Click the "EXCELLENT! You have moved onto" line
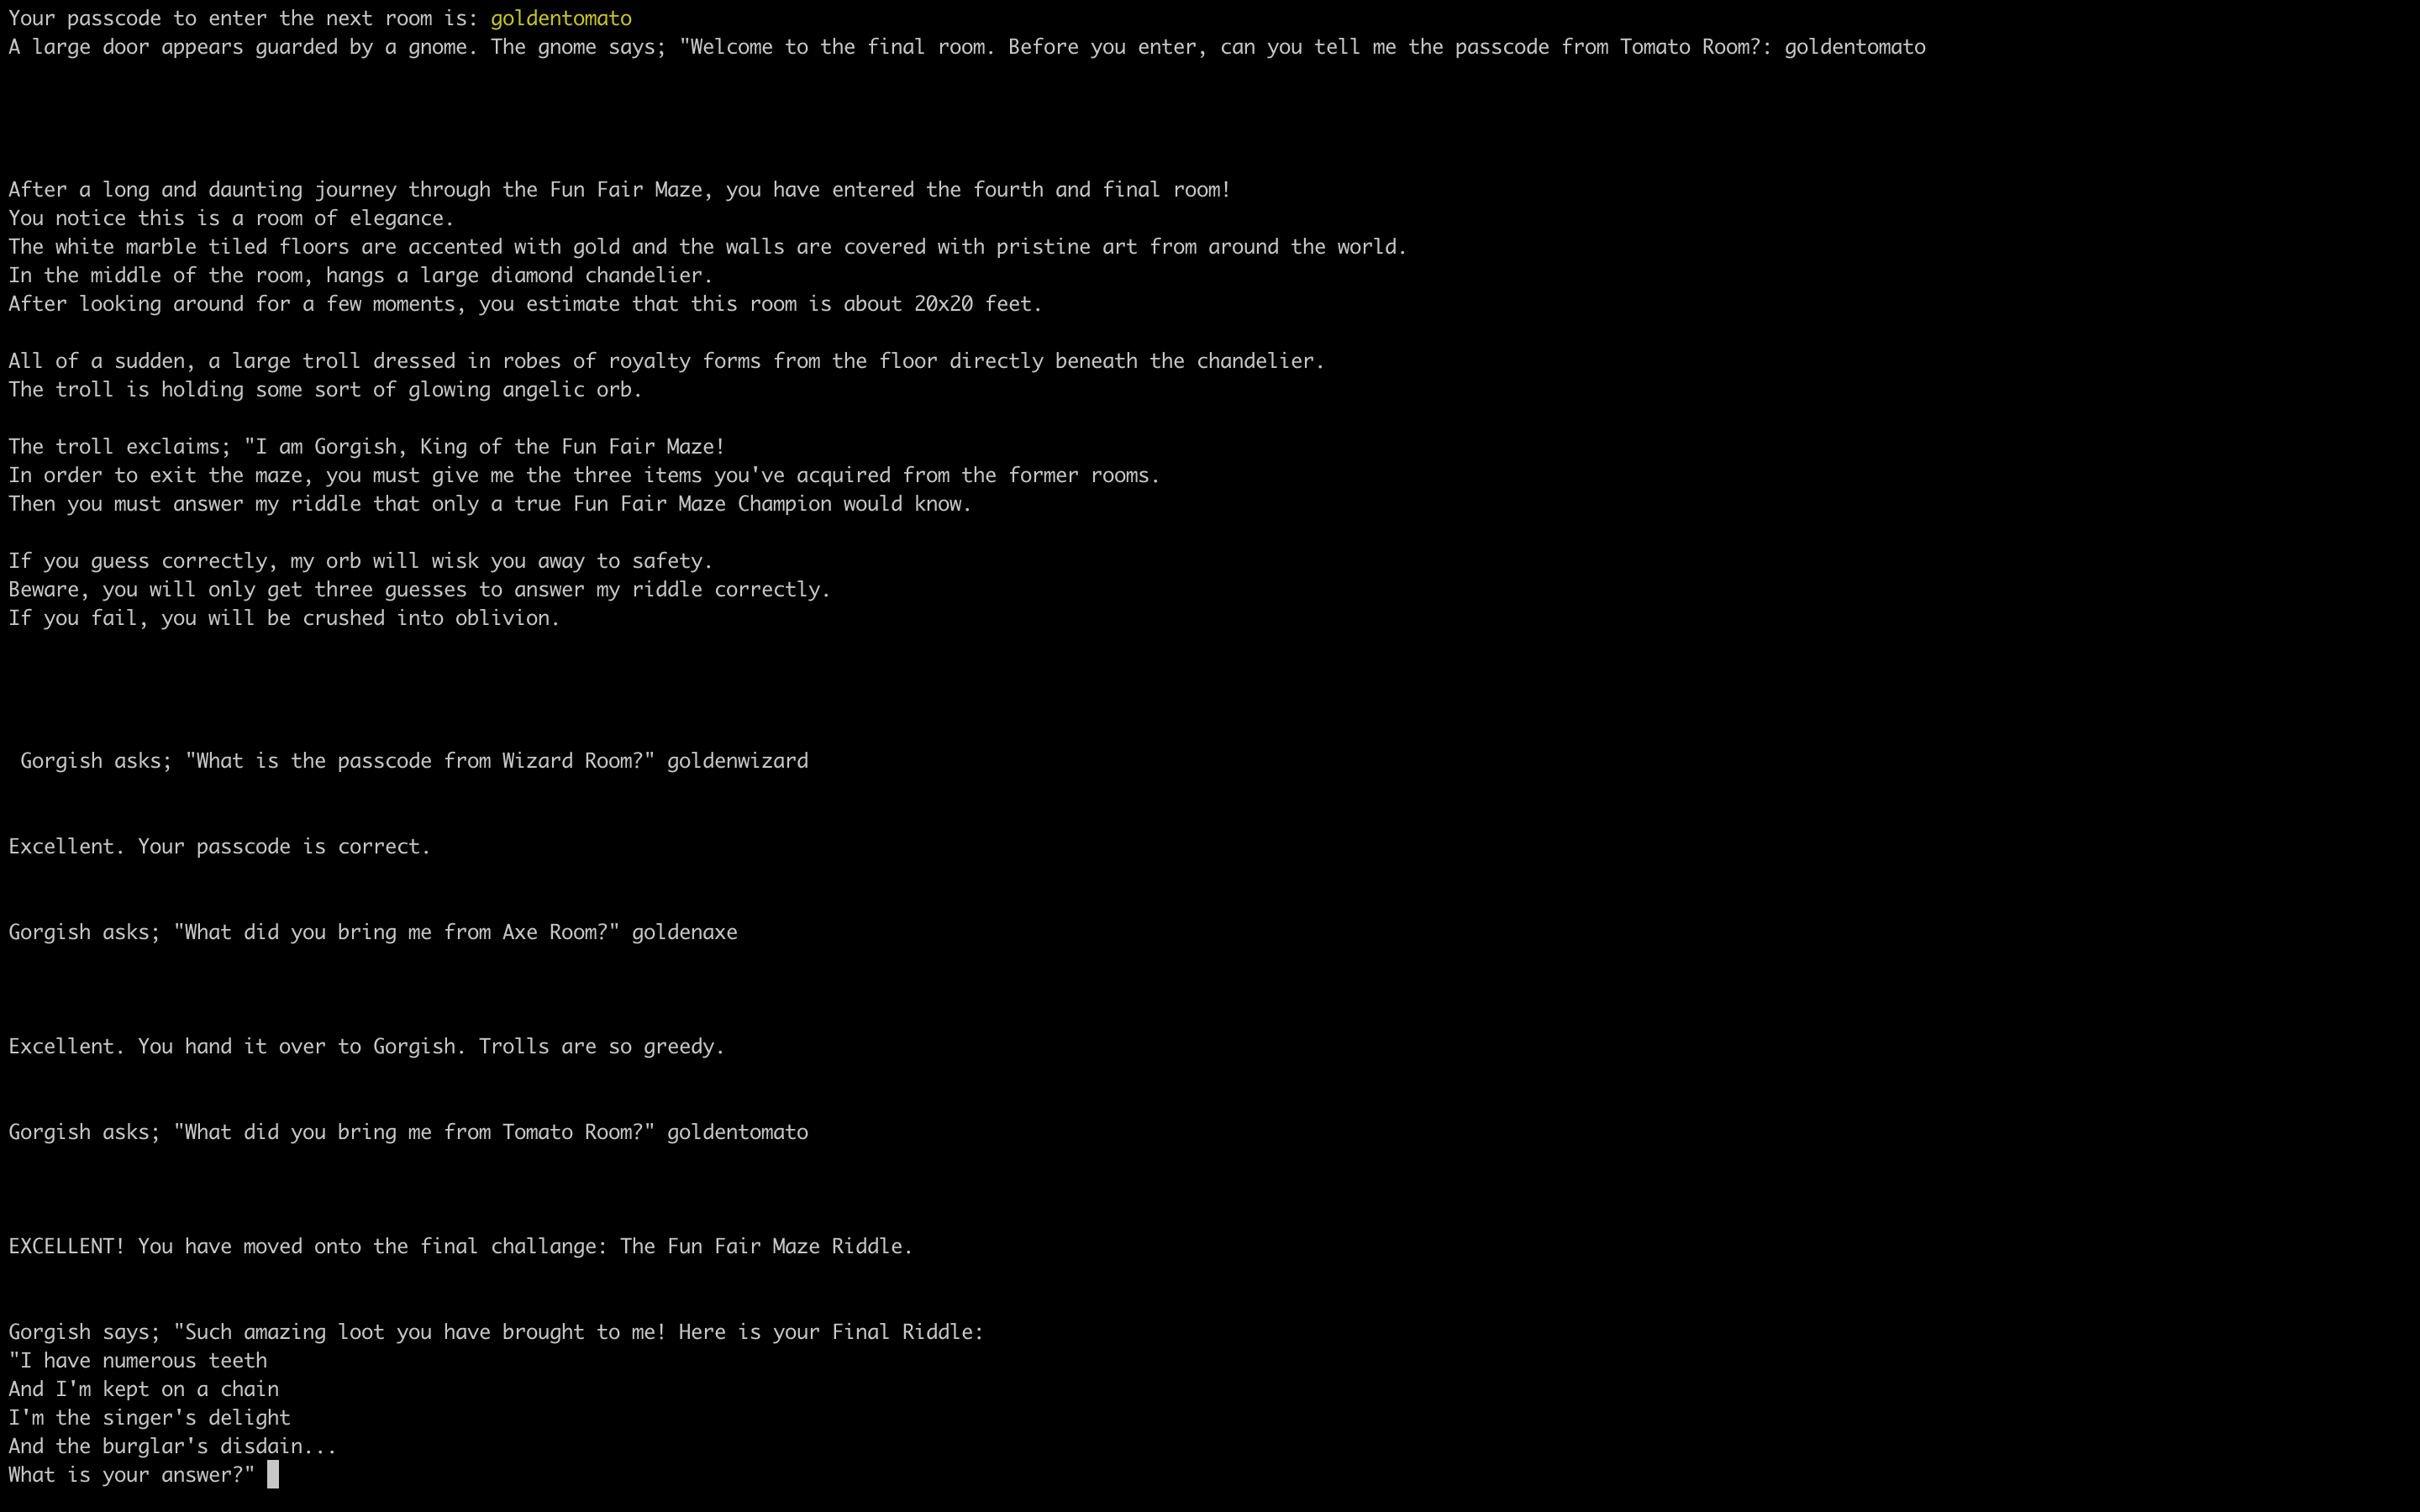Image resolution: width=2420 pixels, height=1512 pixels. [461, 1247]
